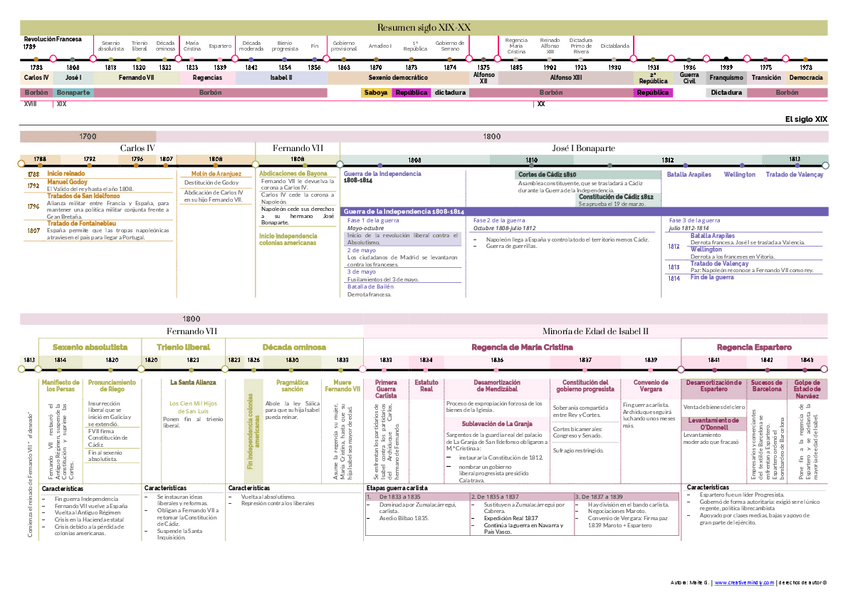Click the 'Resumen siglo XIX-XX' title banner
Viewport: 848px width, 600px height.
[423, 28]
